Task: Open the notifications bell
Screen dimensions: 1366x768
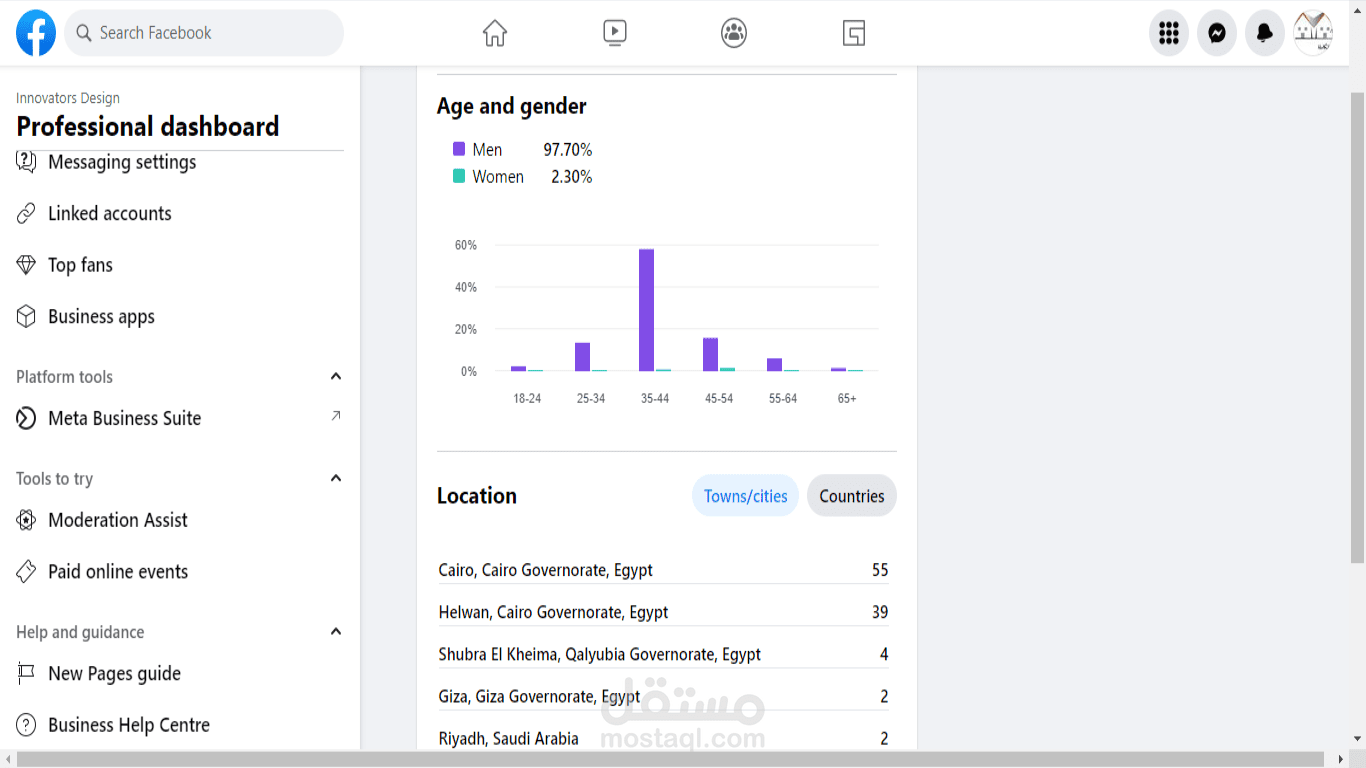Action: click(1265, 33)
